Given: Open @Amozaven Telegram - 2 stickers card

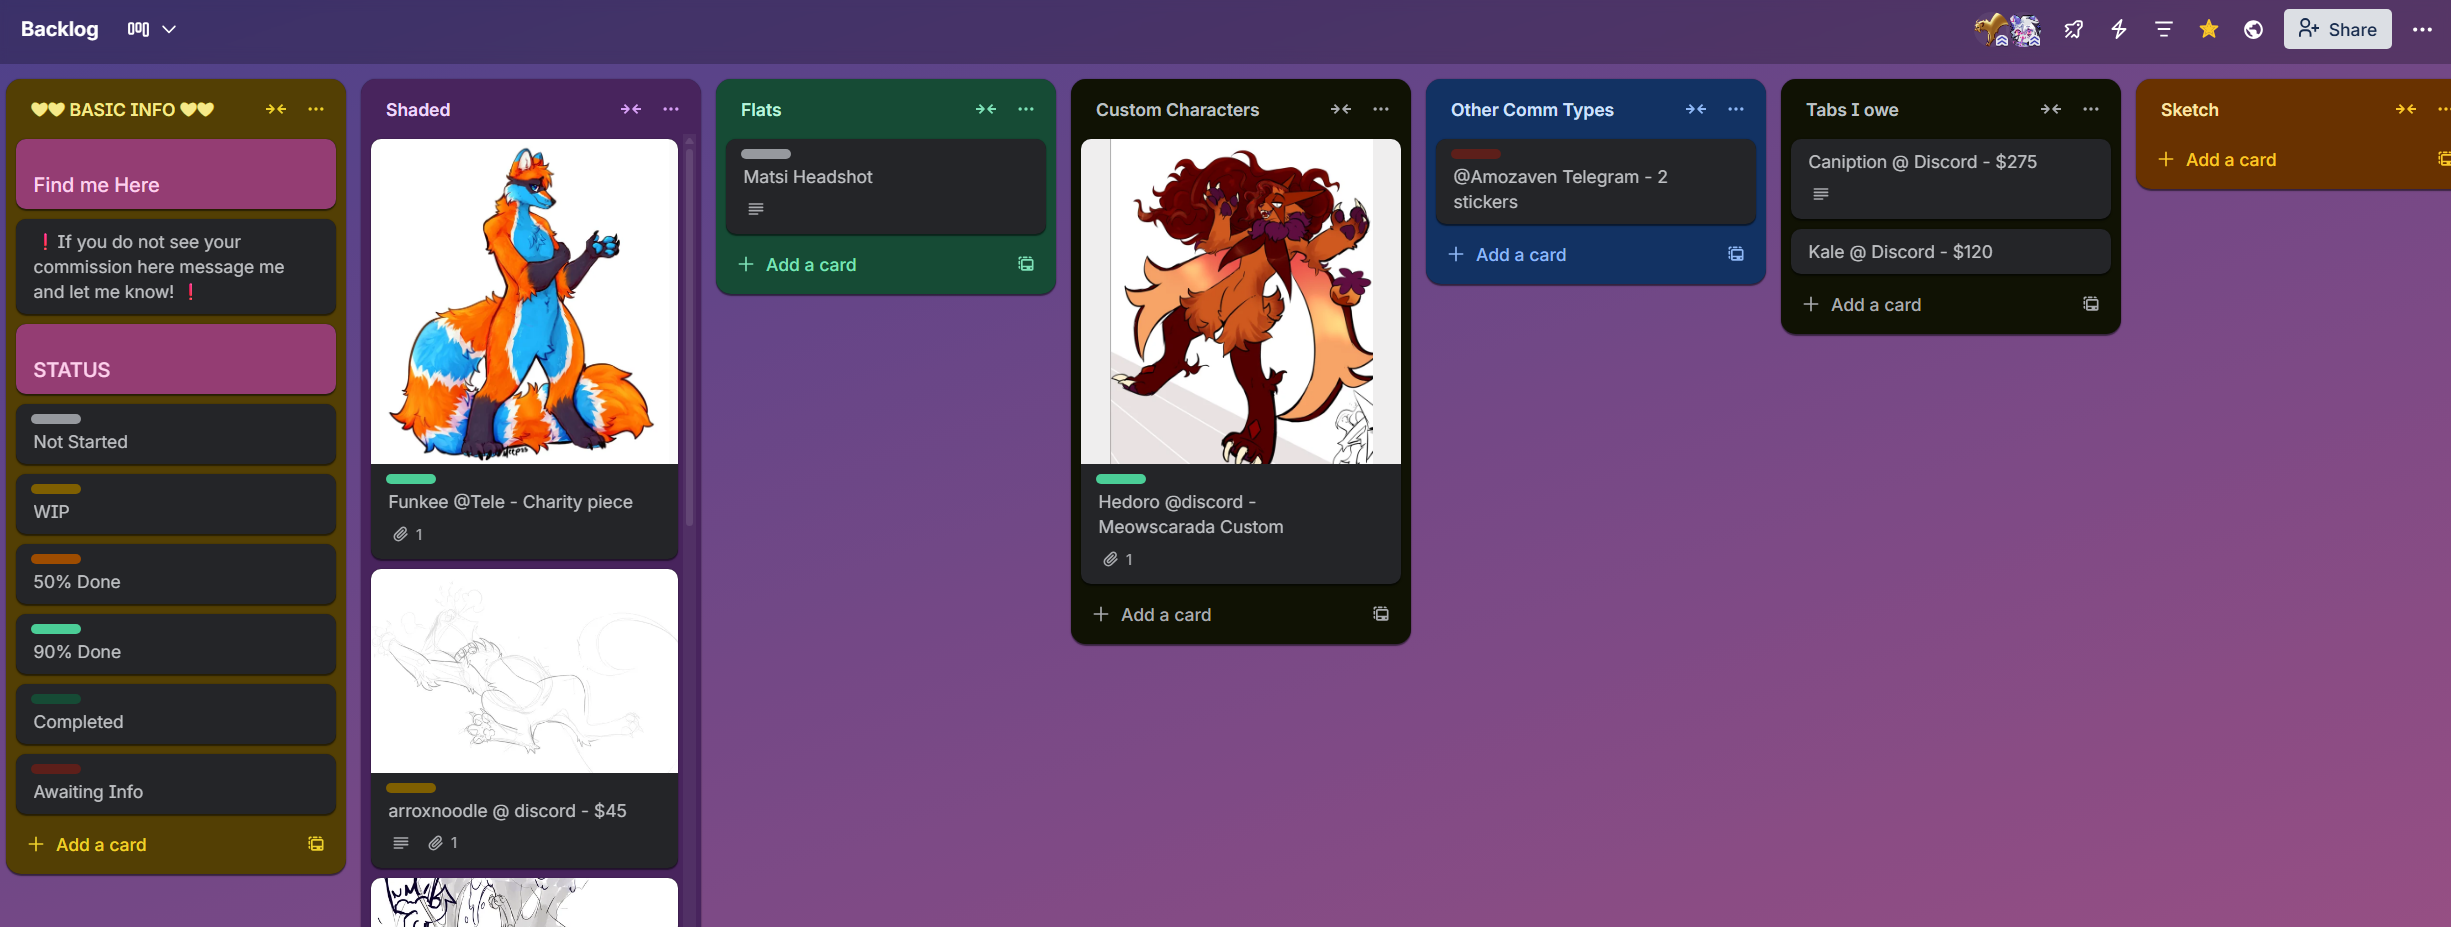Looking at the screenshot, I should pos(1596,182).
